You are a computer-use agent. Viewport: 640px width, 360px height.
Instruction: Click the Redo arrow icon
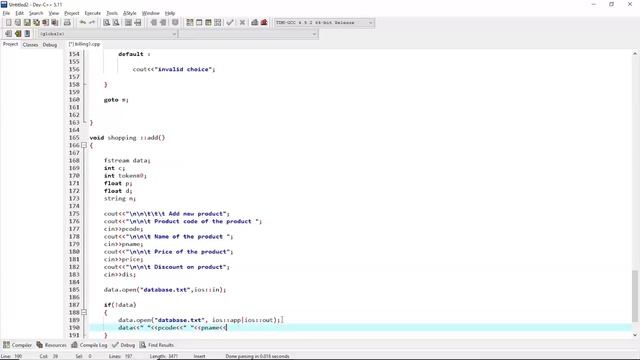pyautogui.click(x=92, y=22)
